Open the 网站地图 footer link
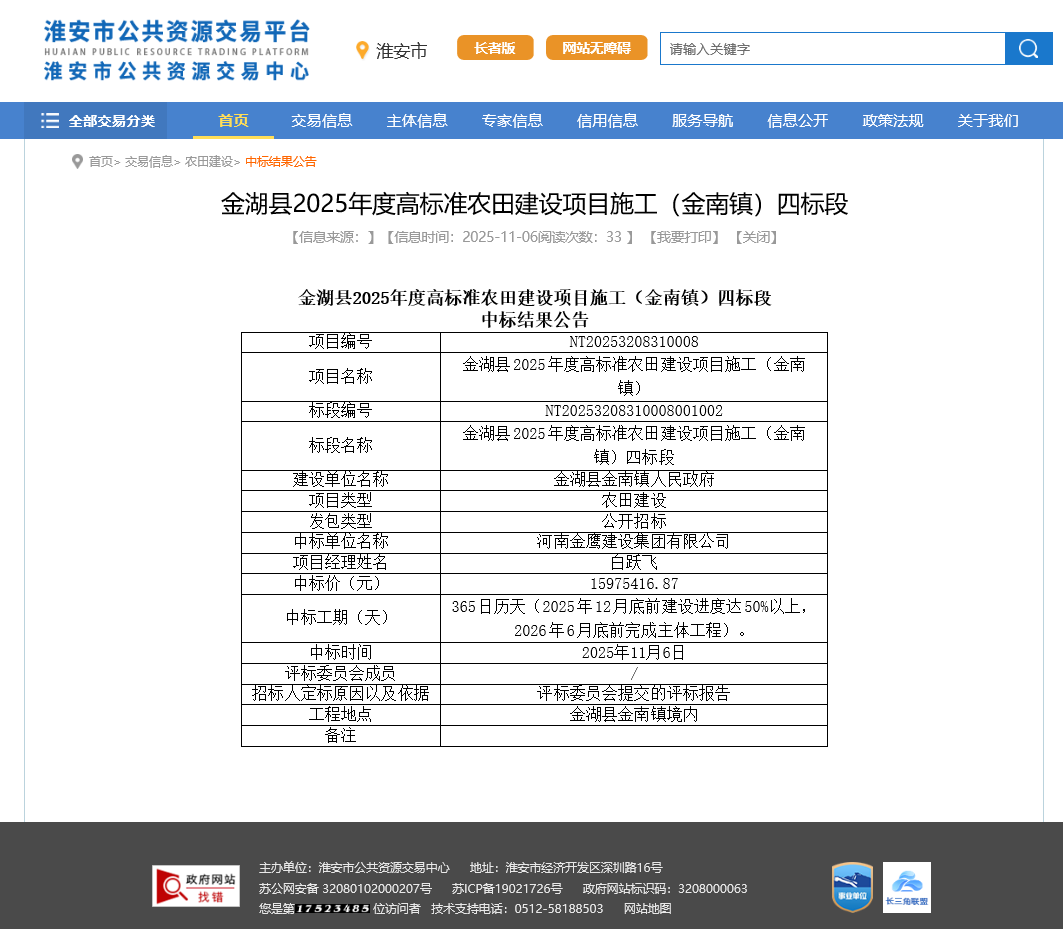The height and width of the screenshot is (929, 1063). [x=647, y=908]
